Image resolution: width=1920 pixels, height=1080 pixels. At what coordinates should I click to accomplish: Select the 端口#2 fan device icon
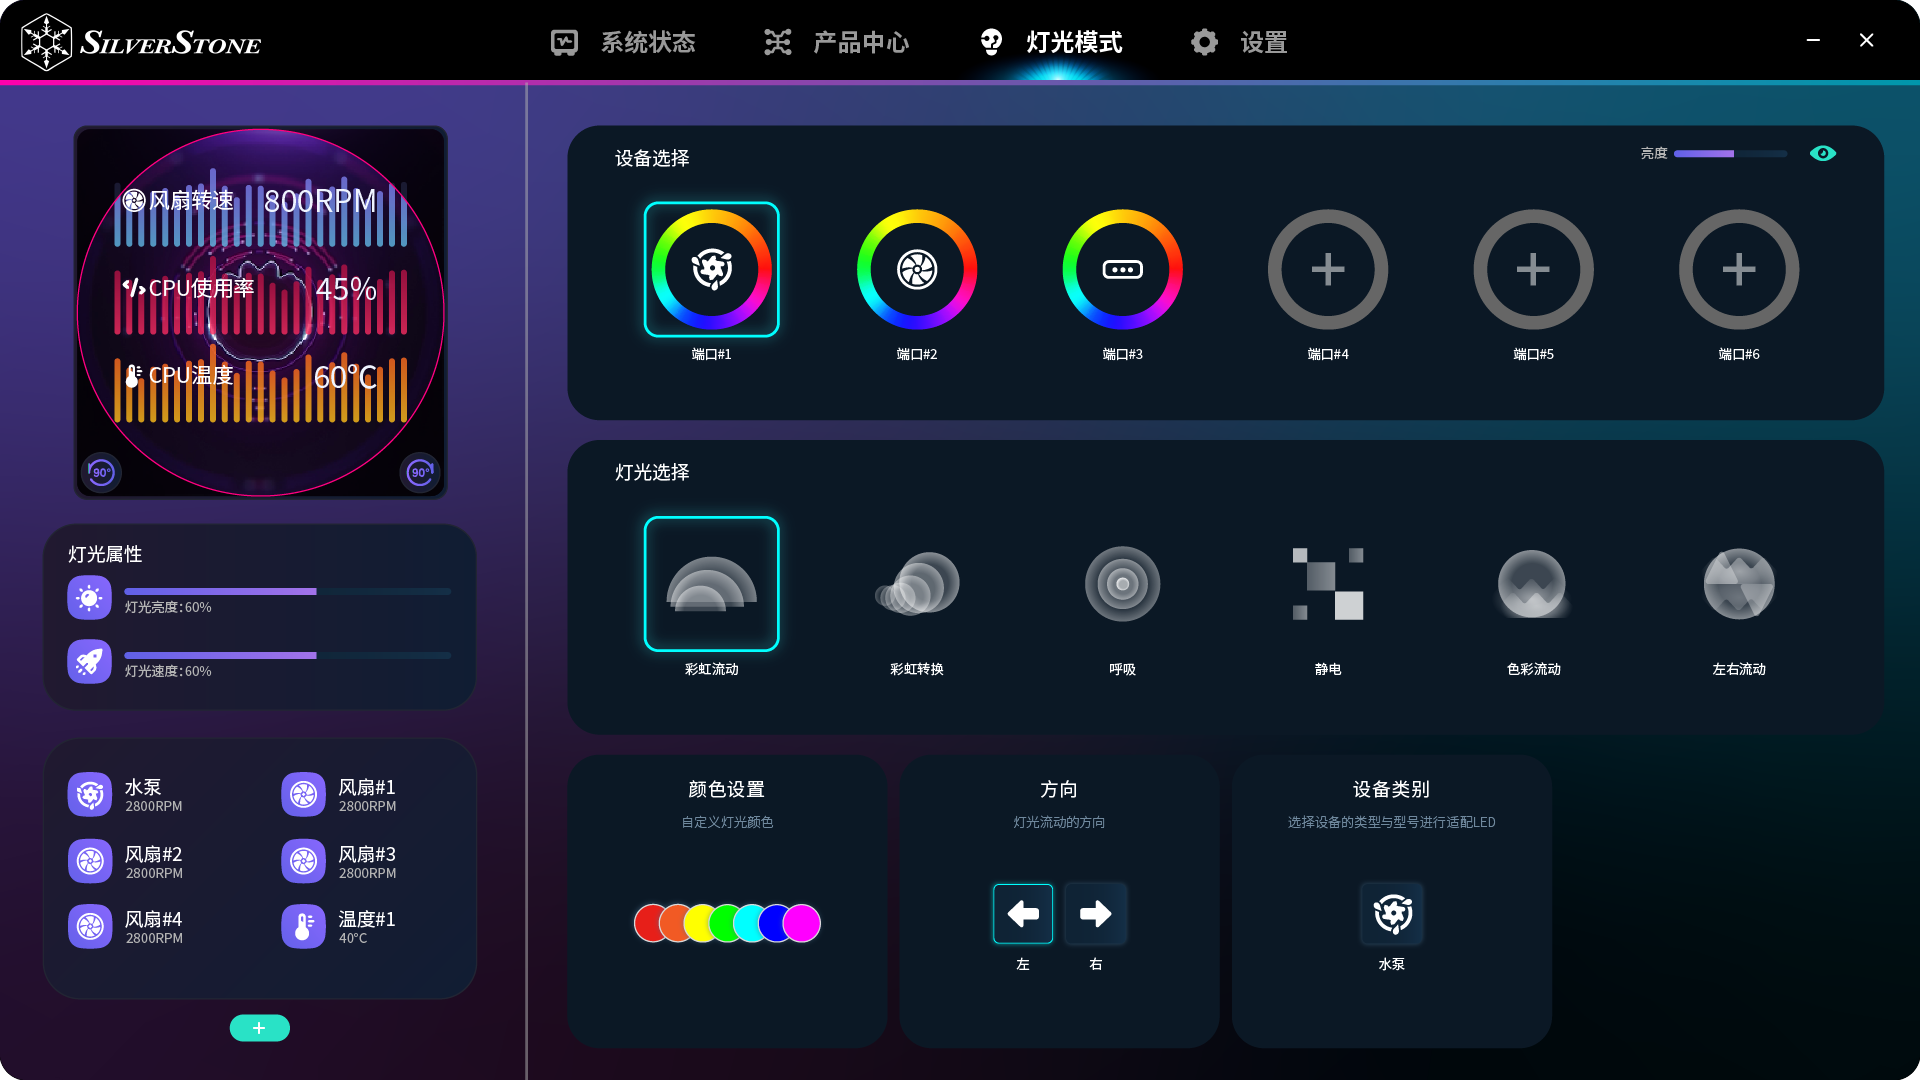[x=916, y=269]
